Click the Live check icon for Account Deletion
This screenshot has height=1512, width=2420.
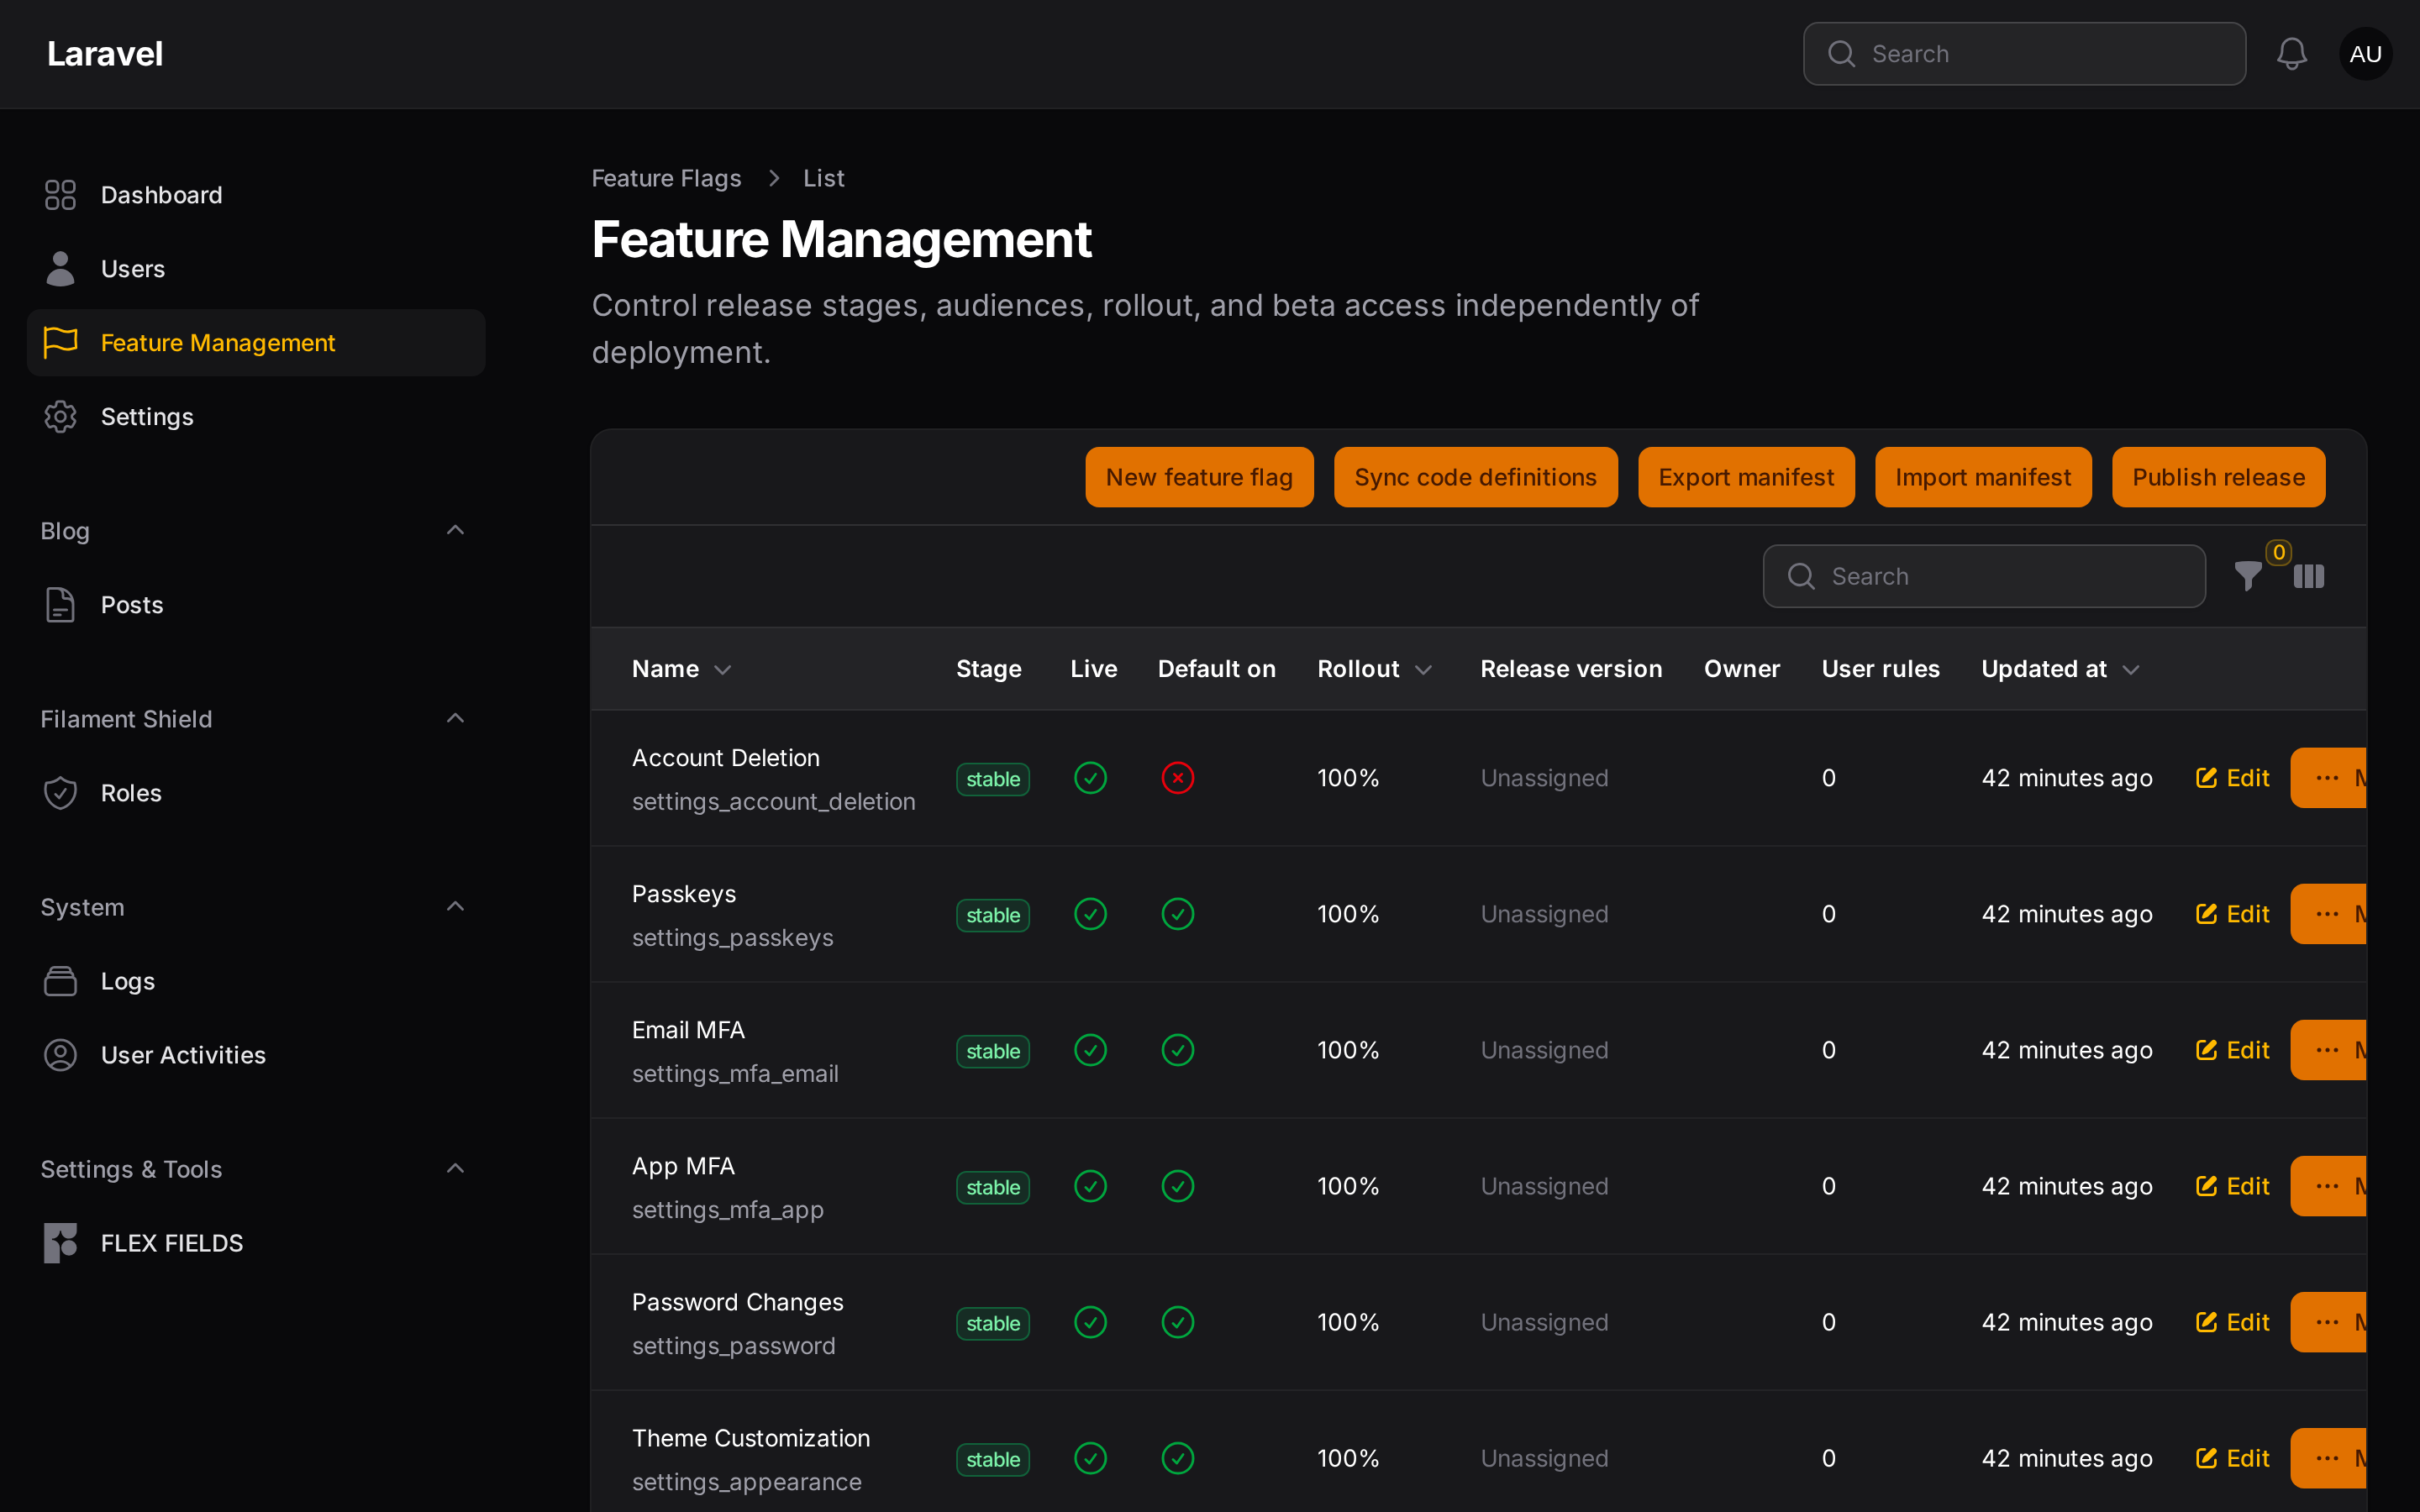pyautogui.click(x=1090, y=778)
